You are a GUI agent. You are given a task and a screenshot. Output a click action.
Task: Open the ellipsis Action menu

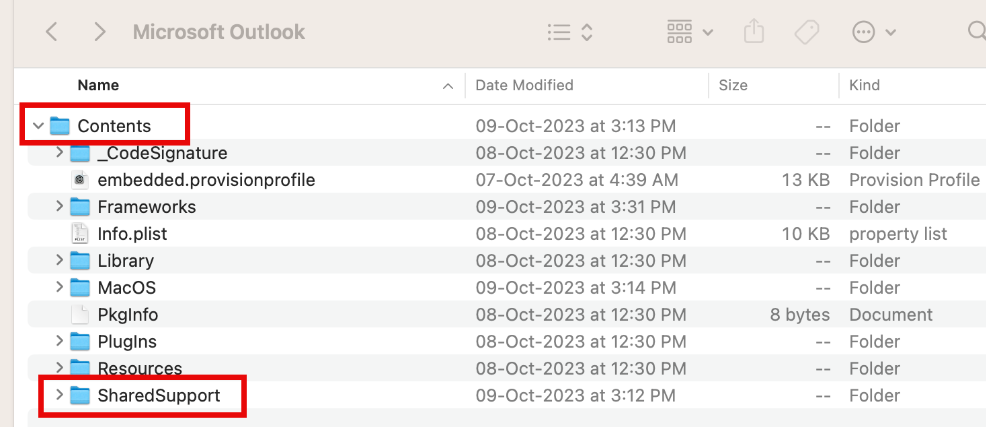874,32
